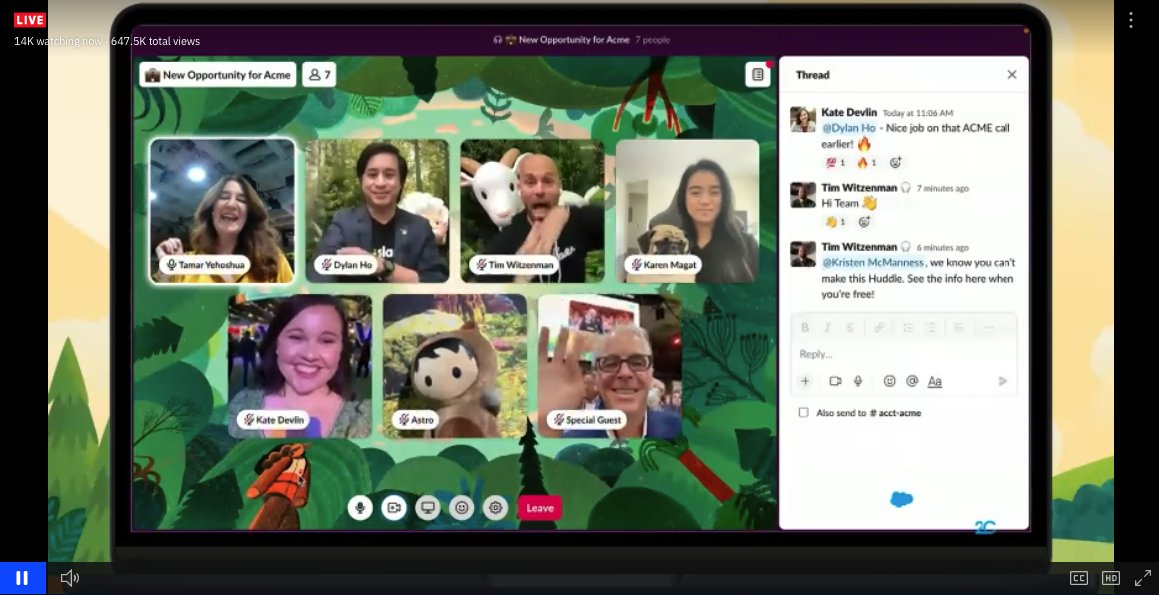Close the Thread panel

[1012, 75]
